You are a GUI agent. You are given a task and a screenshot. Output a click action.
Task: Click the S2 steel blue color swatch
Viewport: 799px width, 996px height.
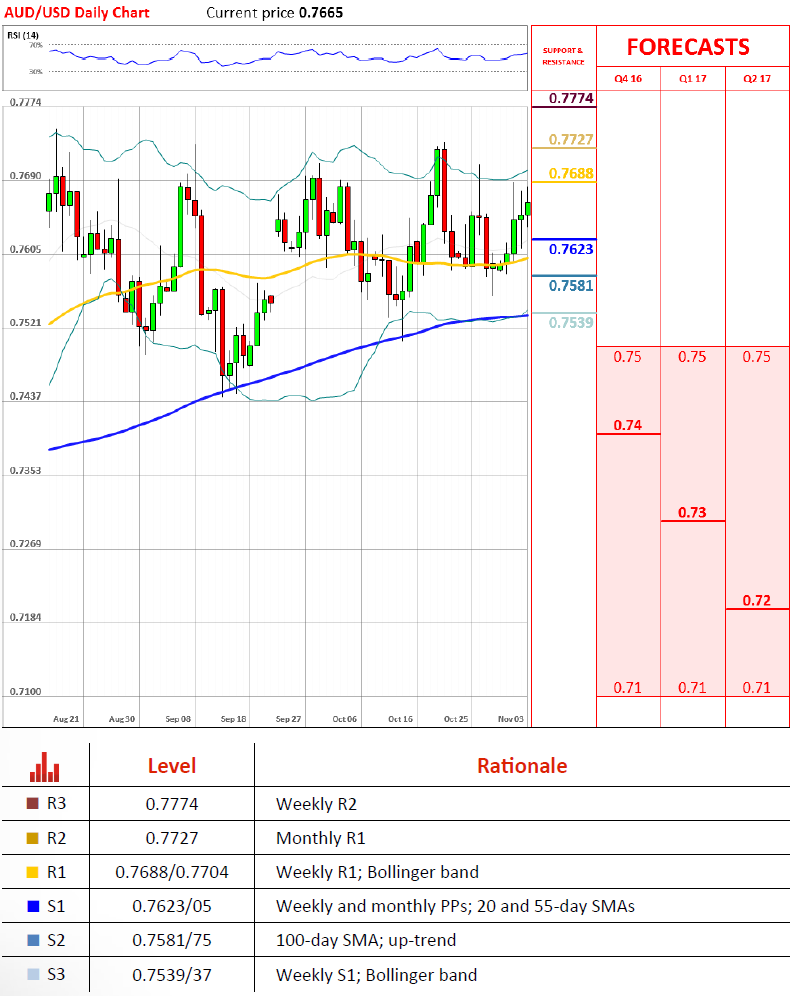(x=33, y=940)
